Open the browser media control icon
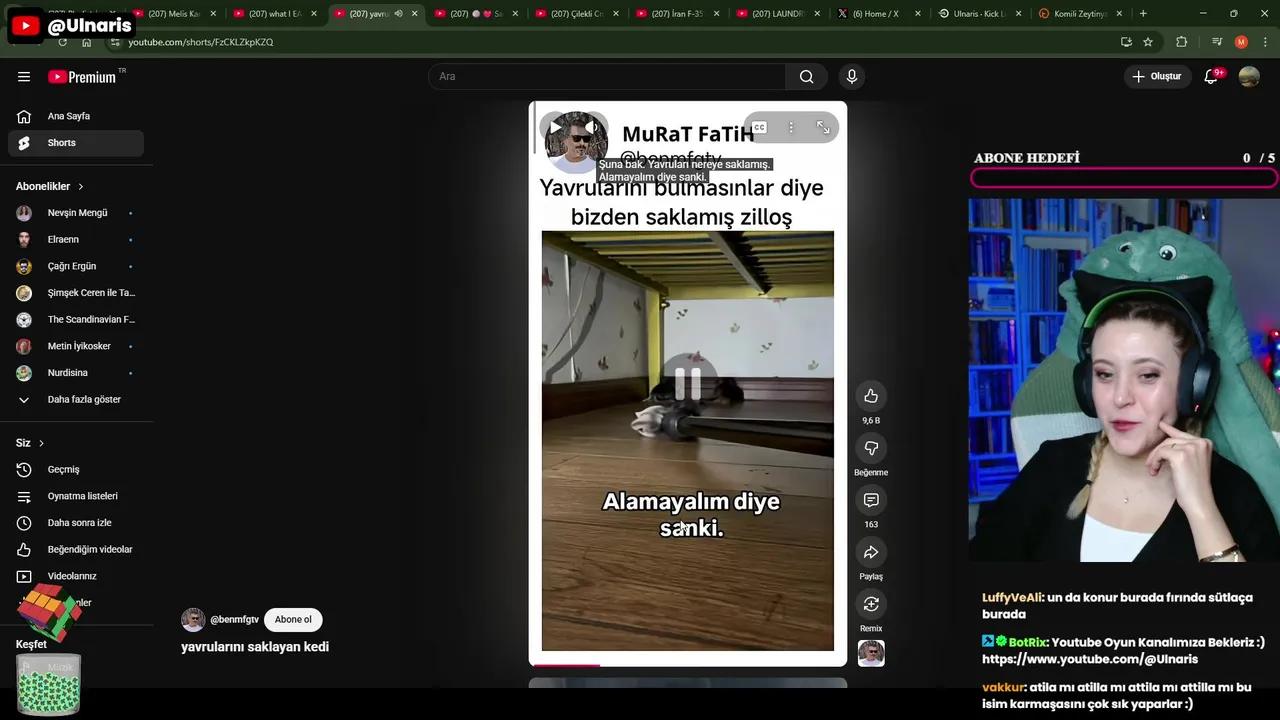Image resolution: width=1280 pixels, height=720 pixels. point(1217,42)
